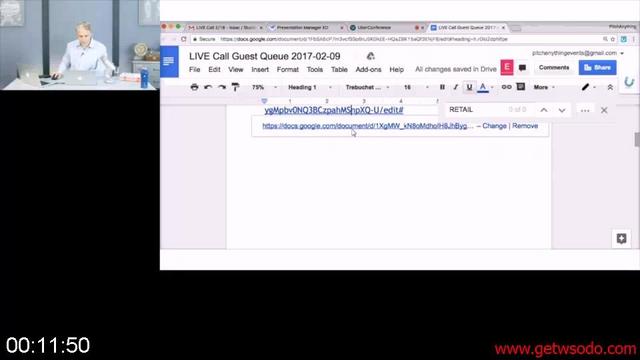640x360 pixels.
Task: Open the Editing mode pencil menu
Action: point(588,87)
